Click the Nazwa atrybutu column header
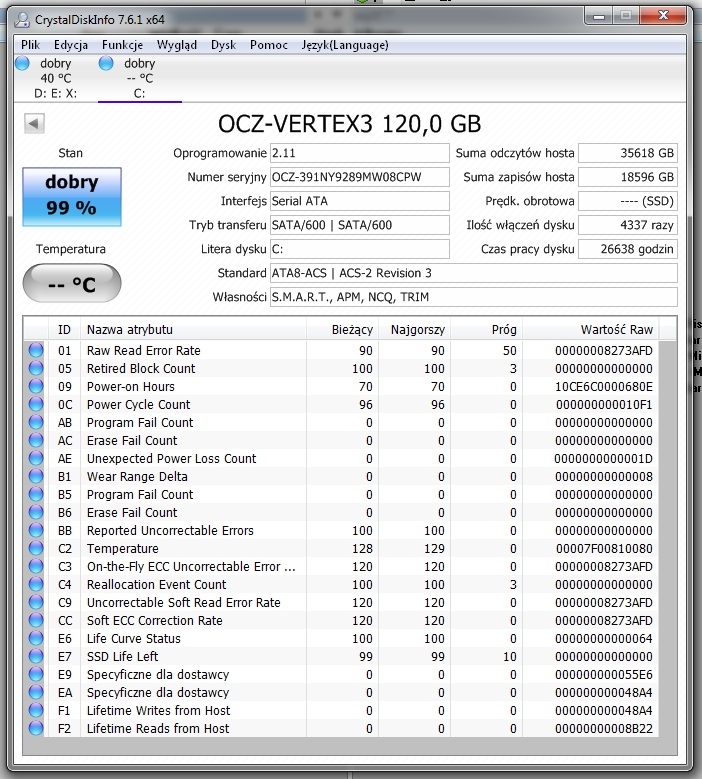Screen dimensions: 702x779 tap(193, 329)
